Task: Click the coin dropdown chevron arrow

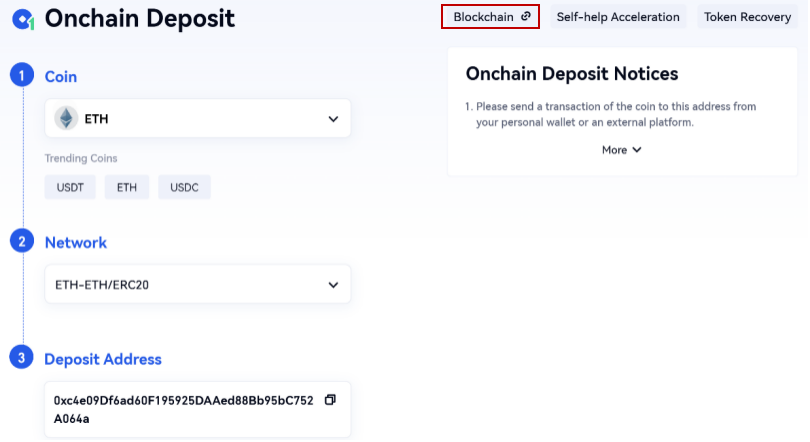Action: click(x=334, y=119)
